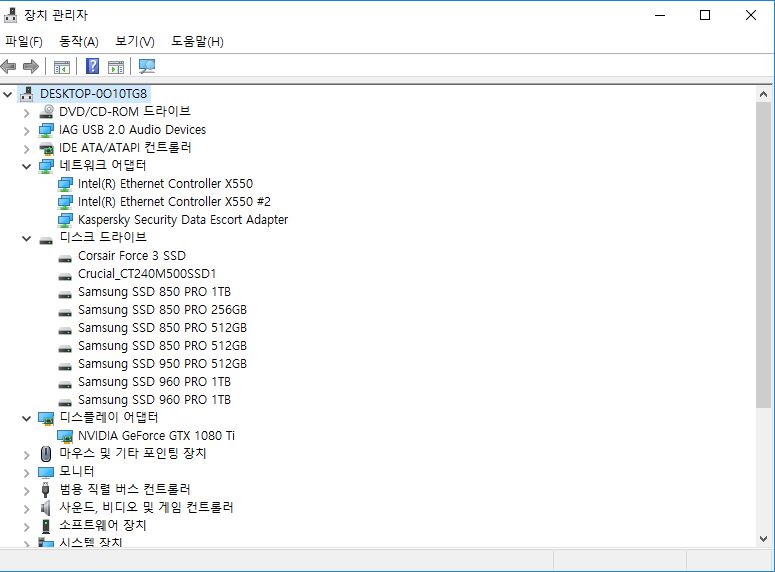Click the 네트워크 어댑터 category icon
This screenshot has width=775, height=572.
click(46, 166)
